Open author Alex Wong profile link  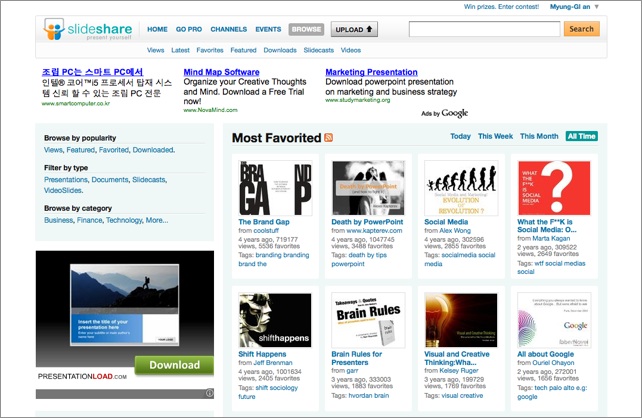click(x=455, y=230)
